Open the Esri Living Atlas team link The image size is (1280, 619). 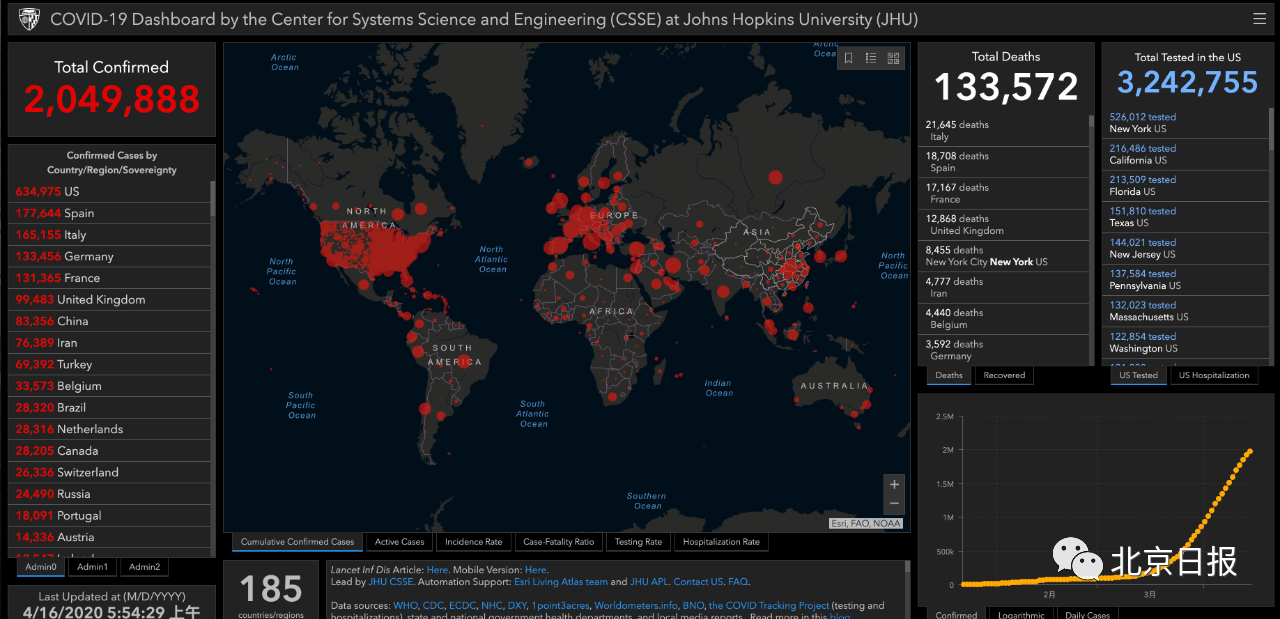coord(561,581)
